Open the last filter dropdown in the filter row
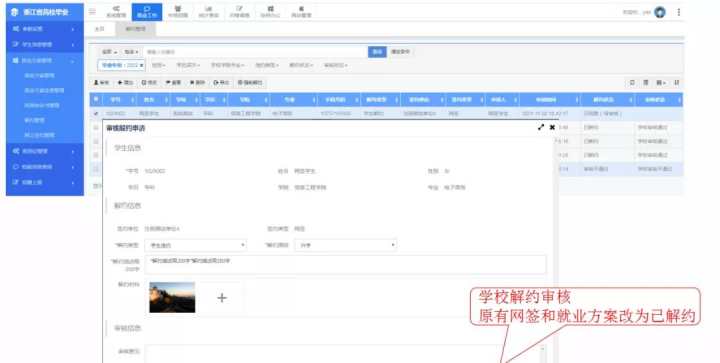The image size is (720, 363). pyautogui.click(x=335, y=65)
